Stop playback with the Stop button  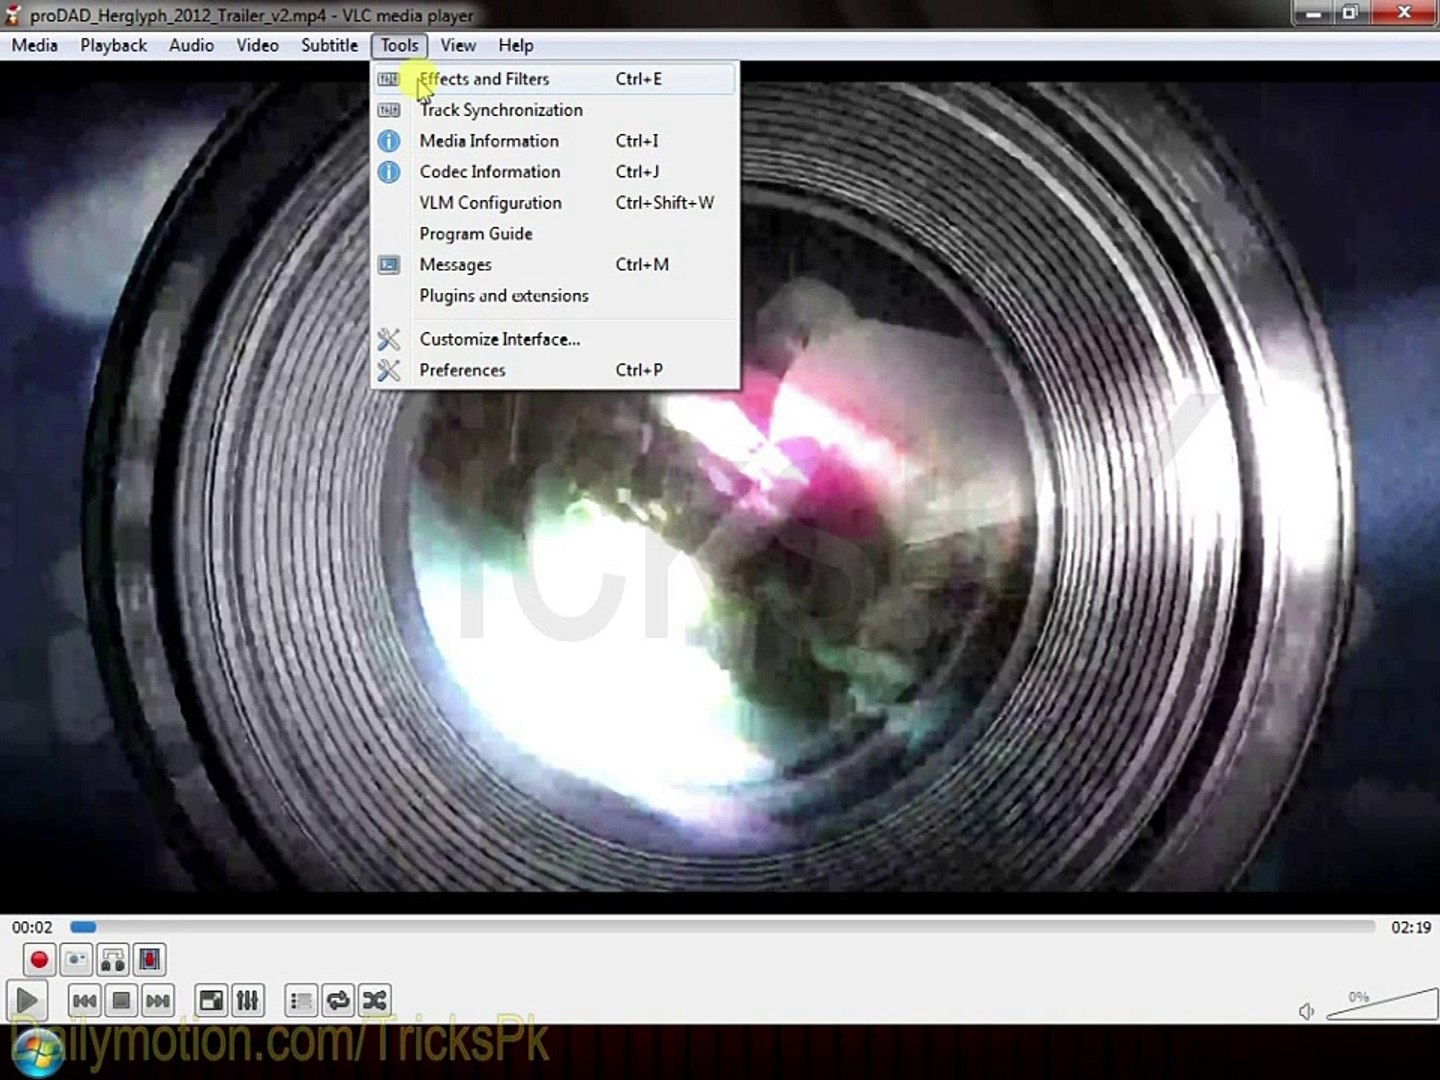coord(121,1000)
